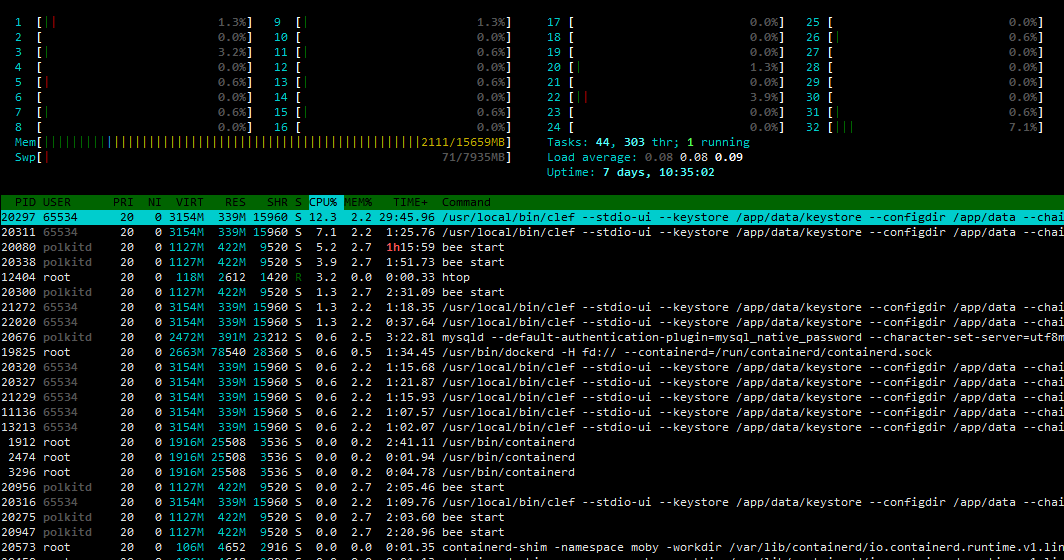
Task: Click the PRI column header
Action: (124, 202)
